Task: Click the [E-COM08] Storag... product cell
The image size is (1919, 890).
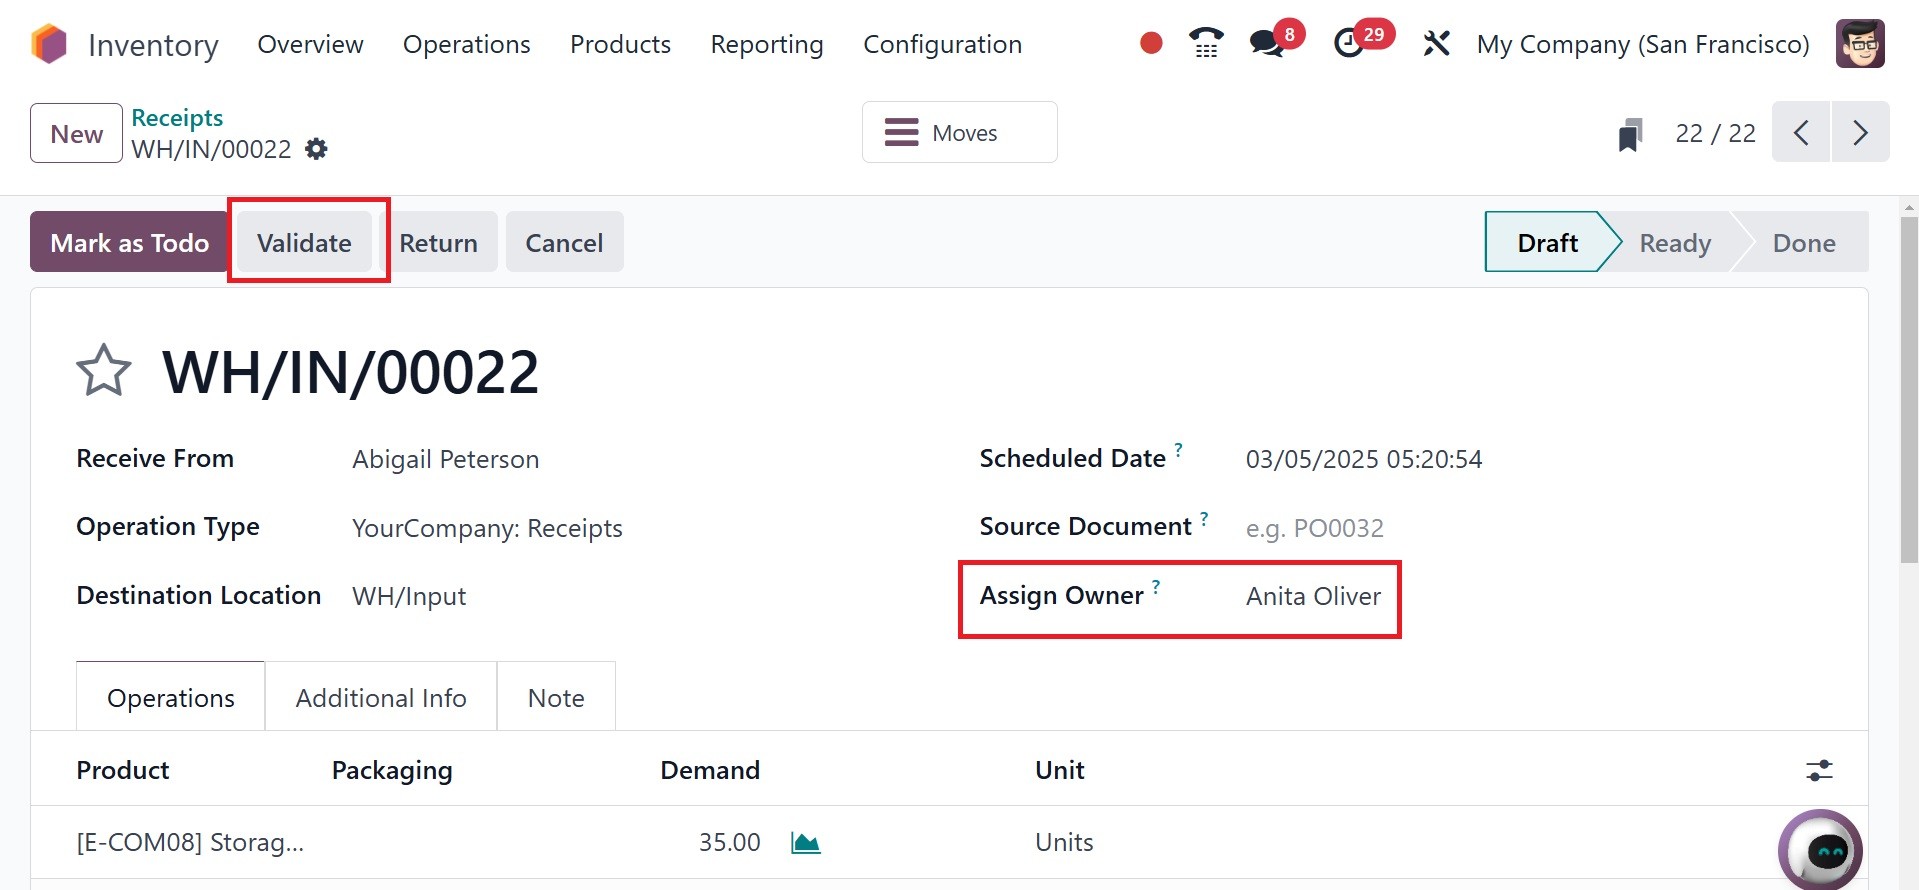Action: (190, 842)
